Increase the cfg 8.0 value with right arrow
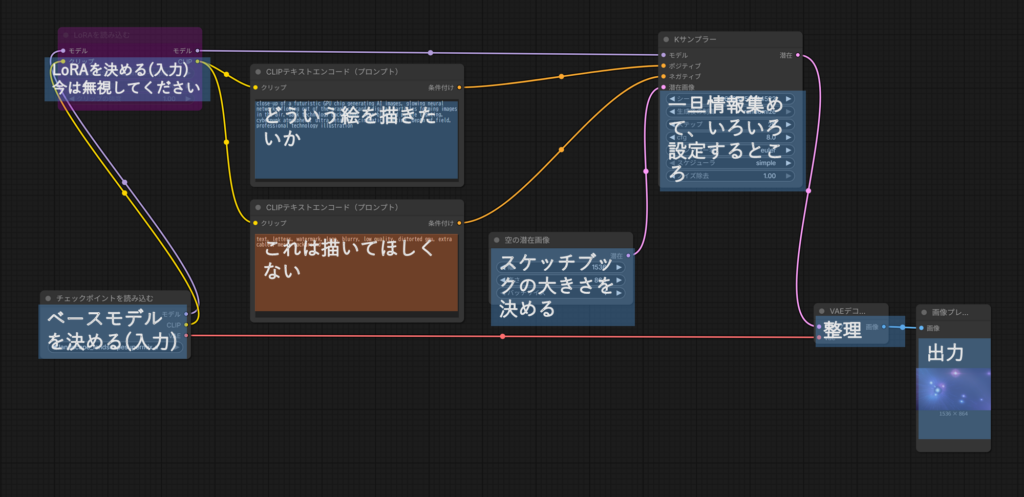Viewport: 1024px width, 497px height. [x=789, y=138]
